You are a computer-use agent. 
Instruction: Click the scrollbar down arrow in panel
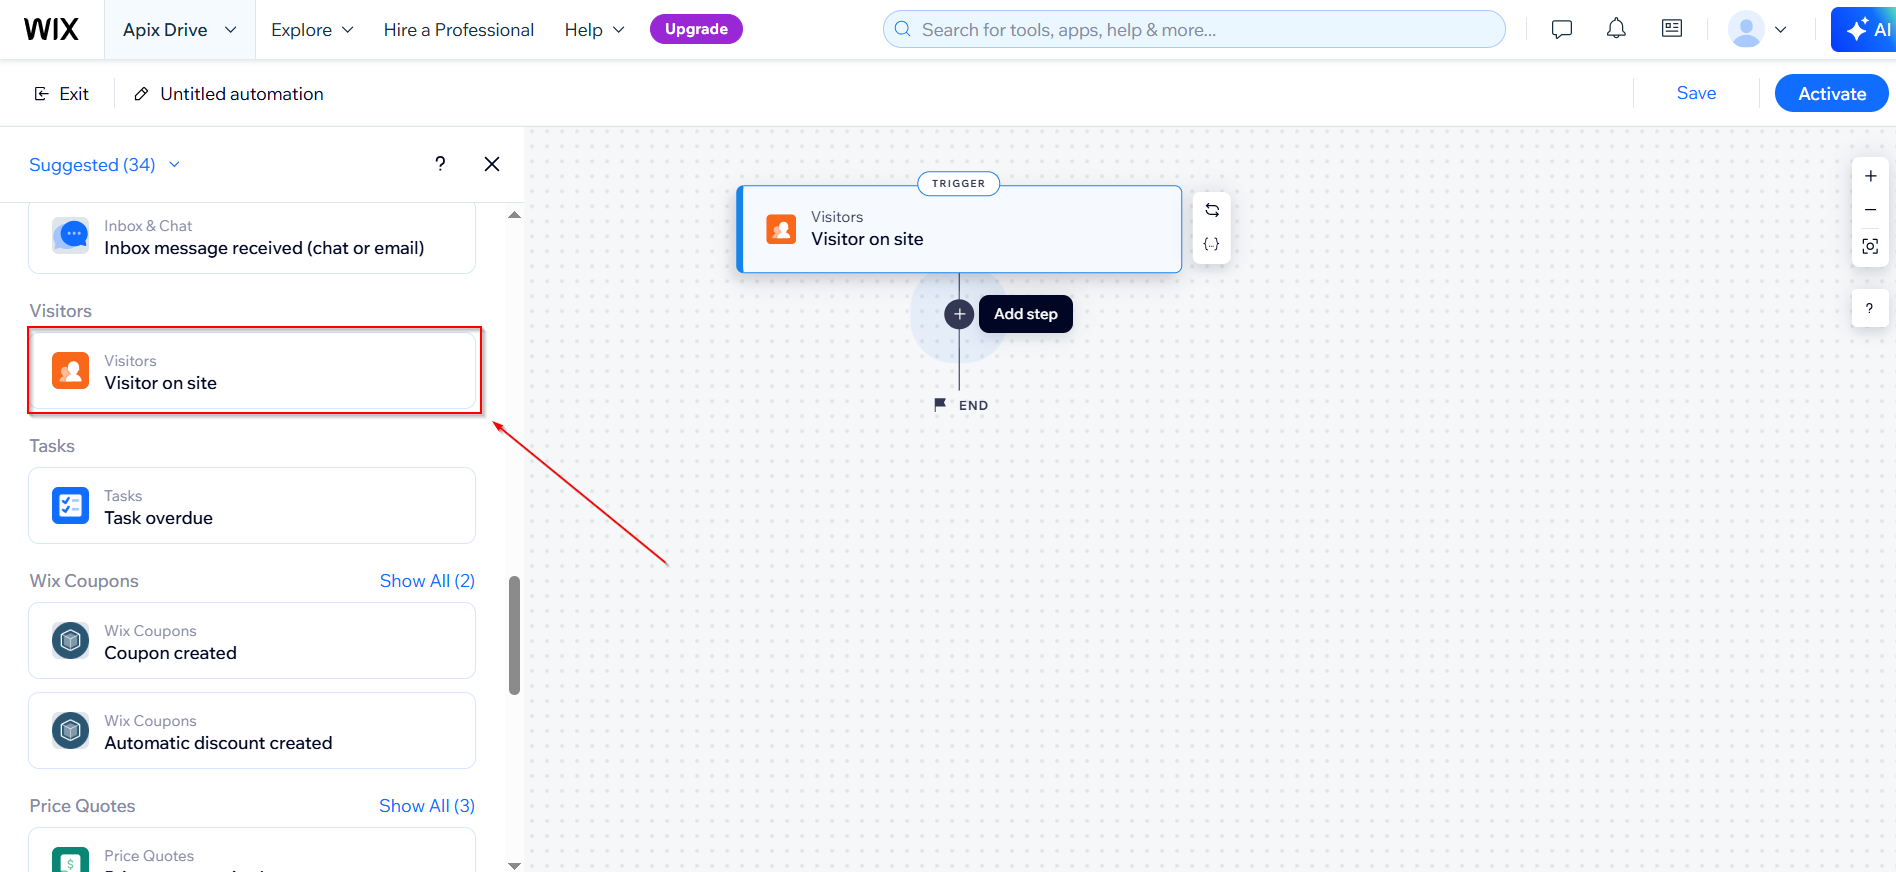[x=514, y=865]
